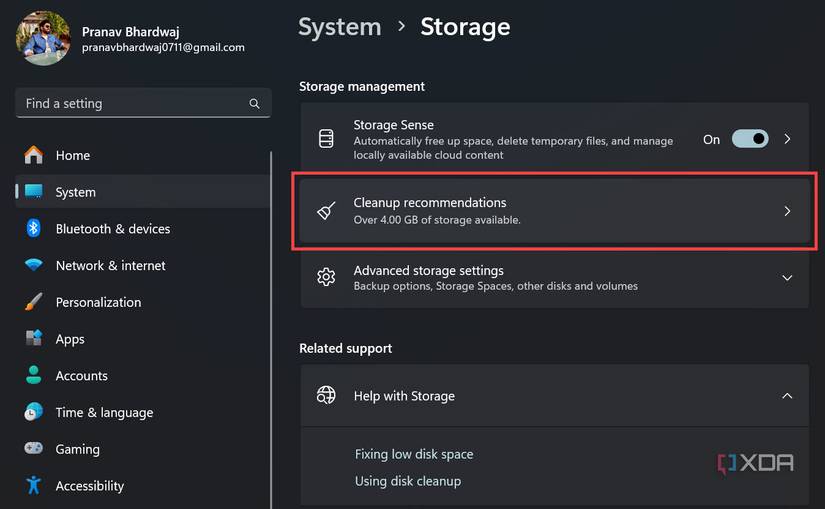Click the Home icon in sidebar

pyautogui.click(x=34, y=155)
